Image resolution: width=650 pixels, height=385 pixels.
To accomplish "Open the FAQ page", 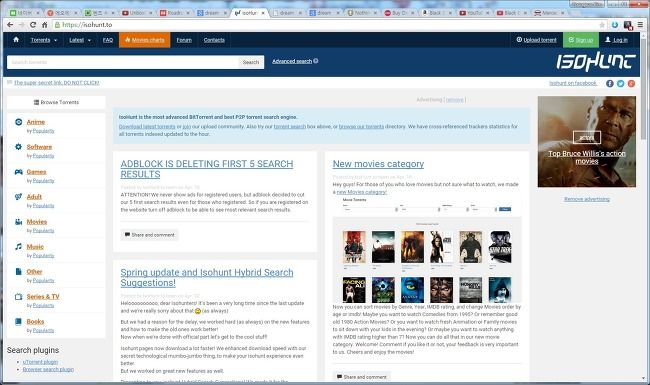I will 108,40.
